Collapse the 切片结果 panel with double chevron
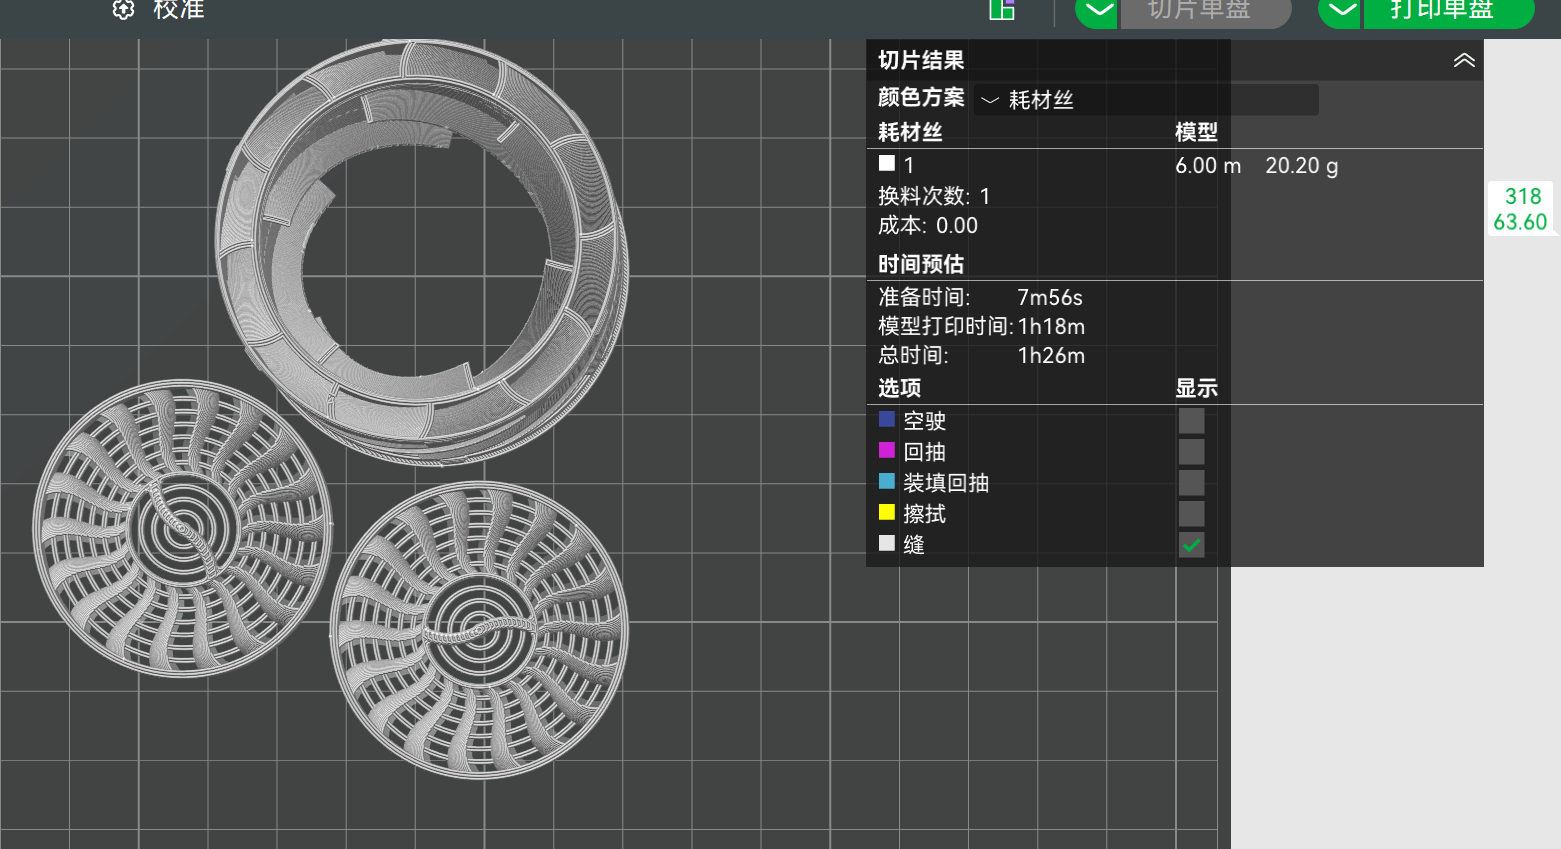This screenshot has width=1561, height=849. pyautogui.click(x=1463, y=61)
